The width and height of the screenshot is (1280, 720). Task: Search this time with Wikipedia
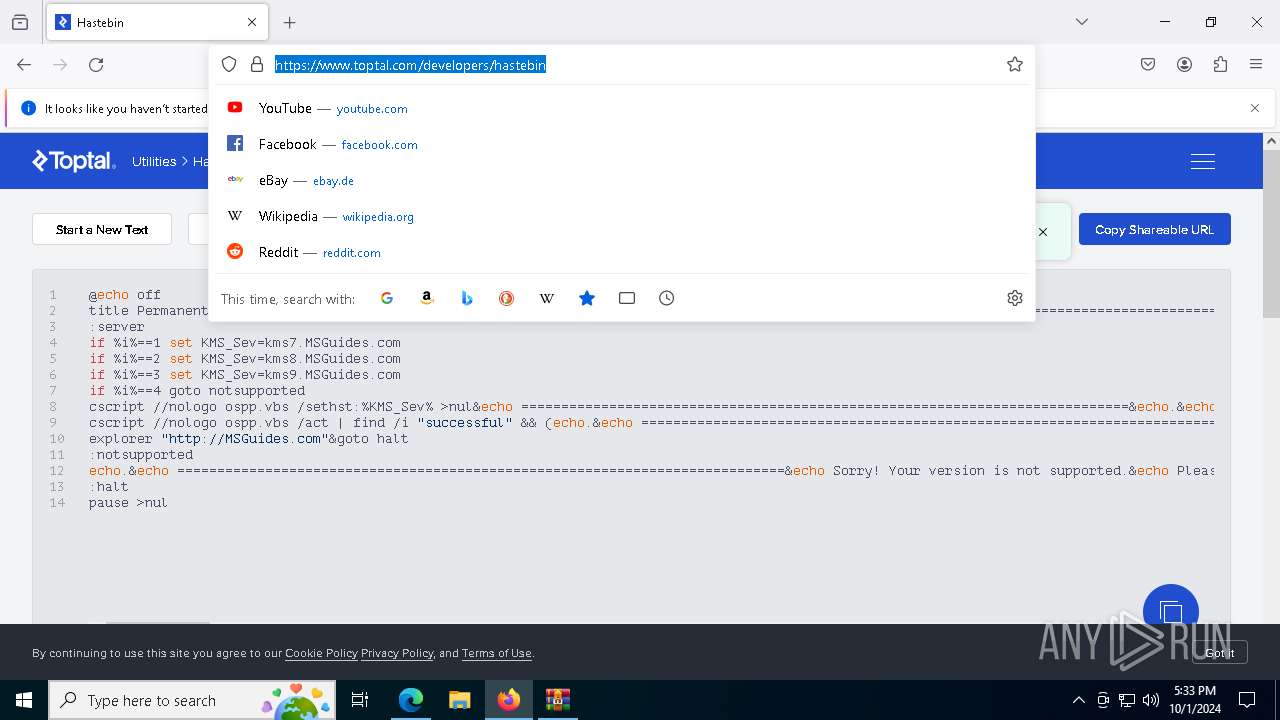coord(547,298)
